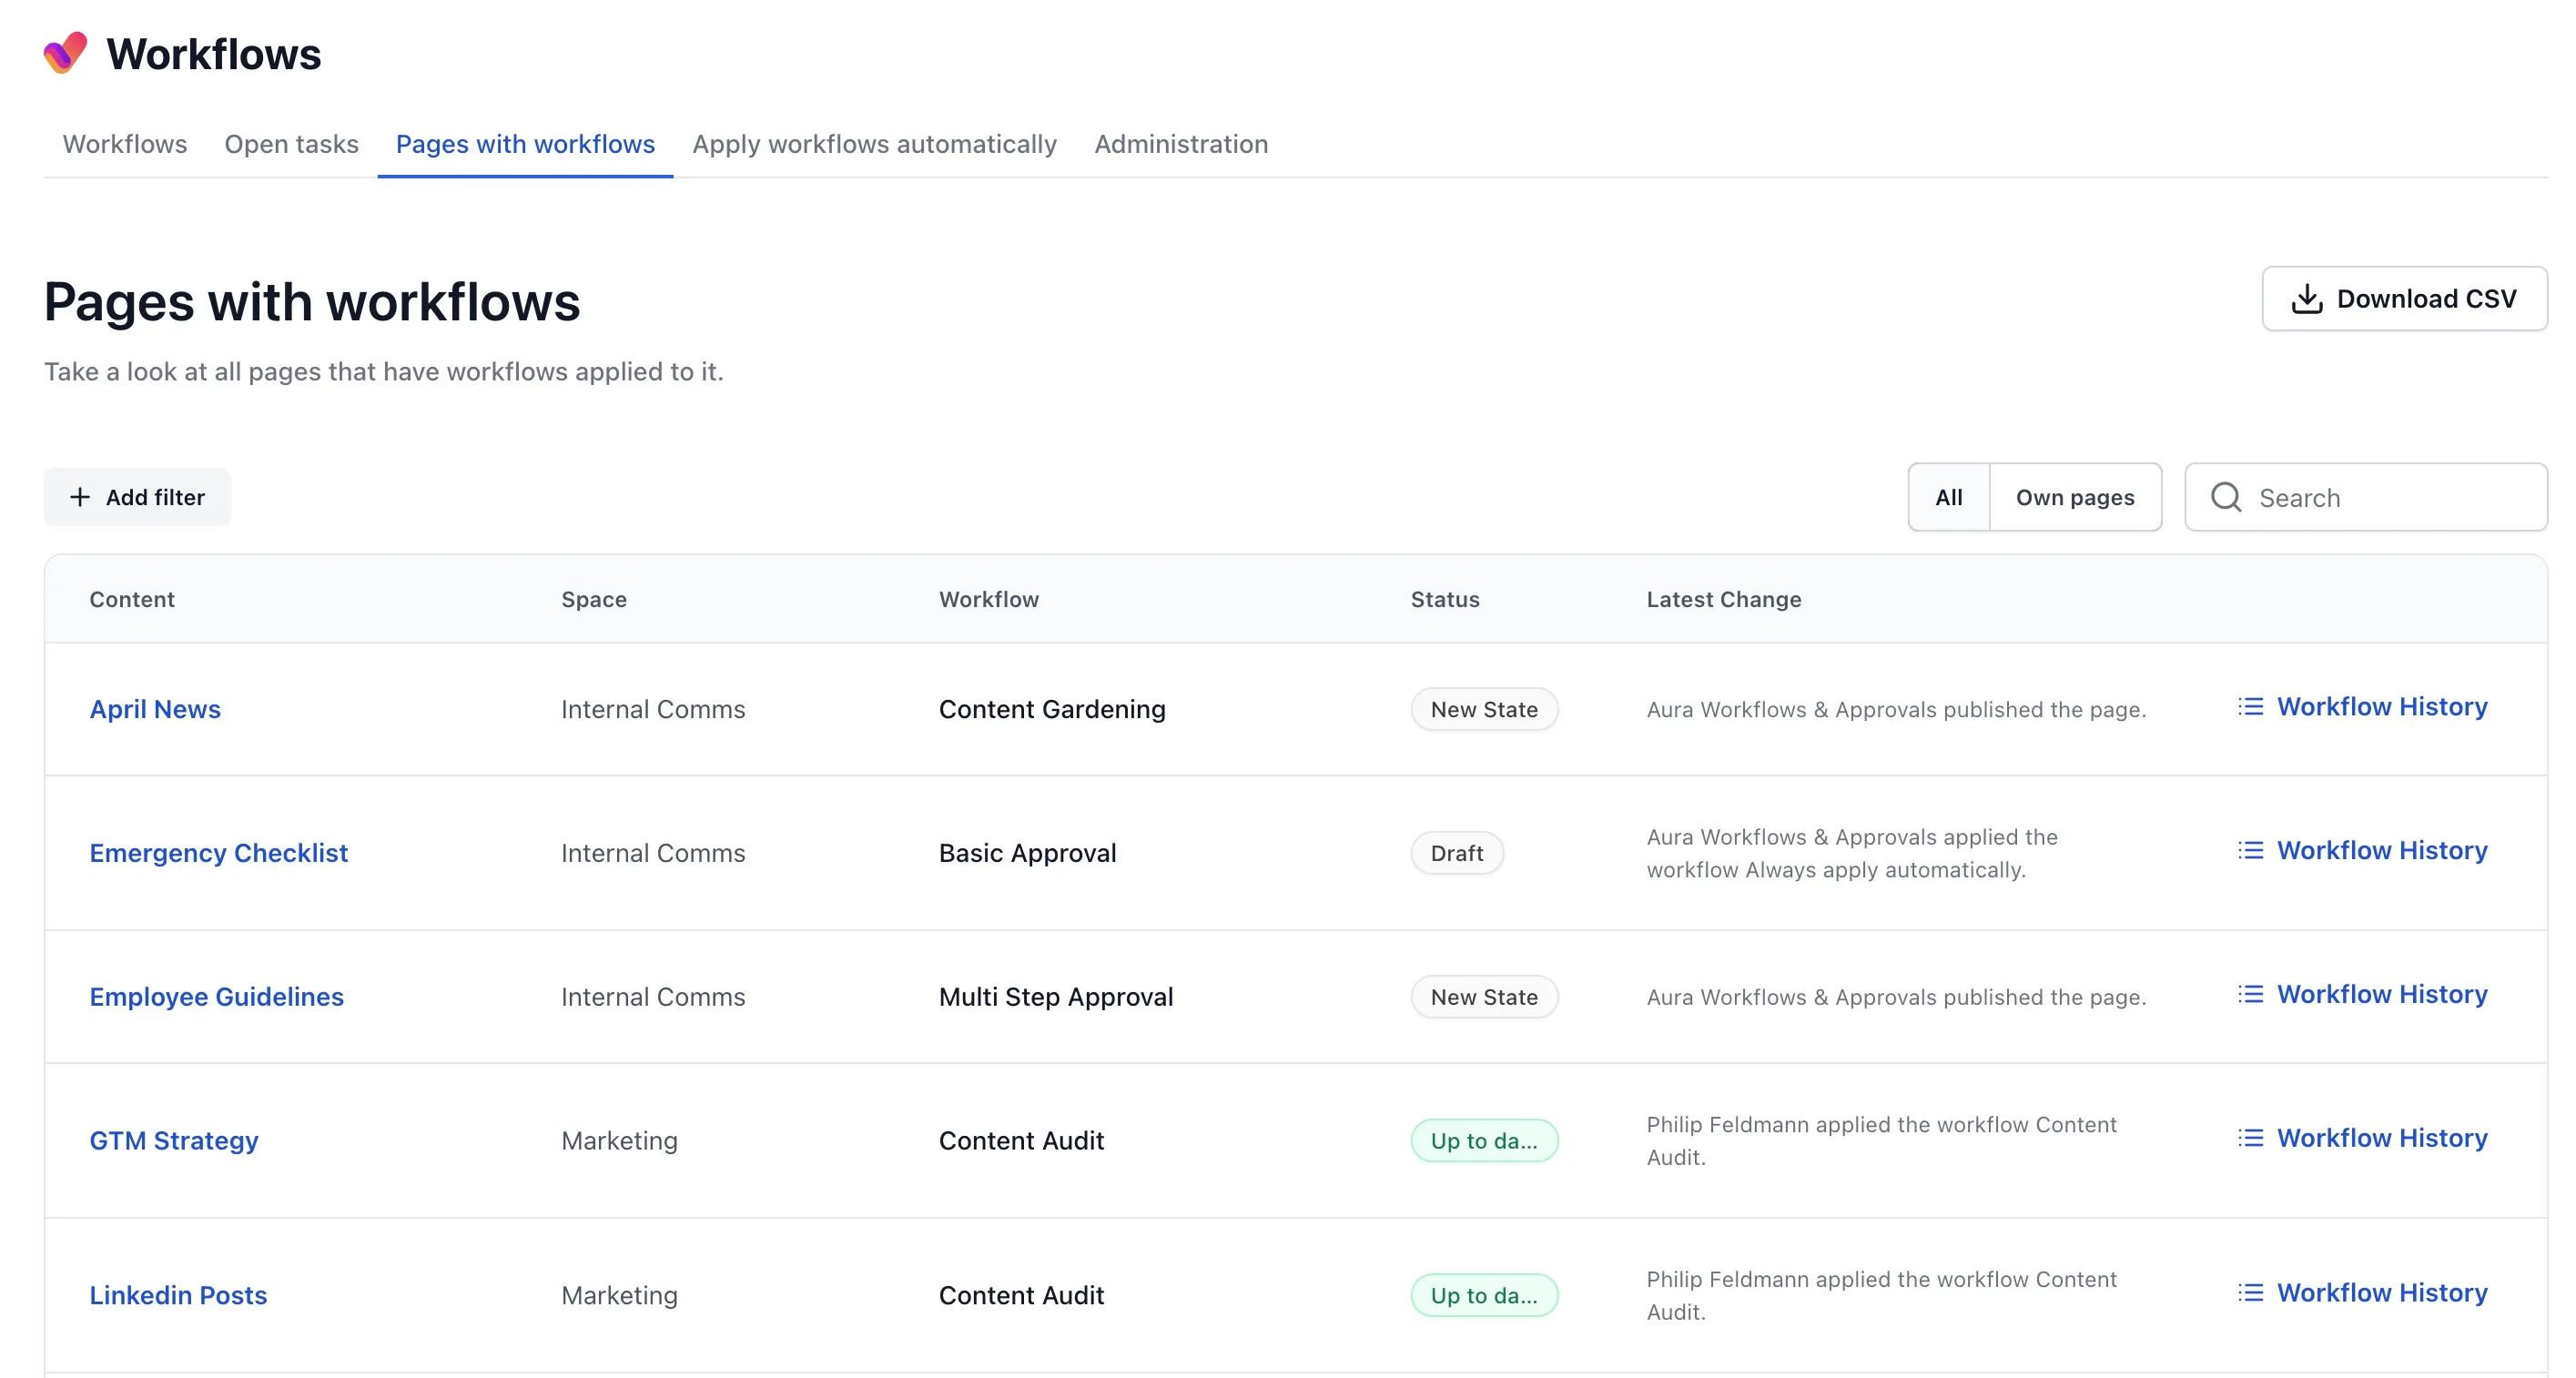Focus the Search input field

tap(2366, 497)
